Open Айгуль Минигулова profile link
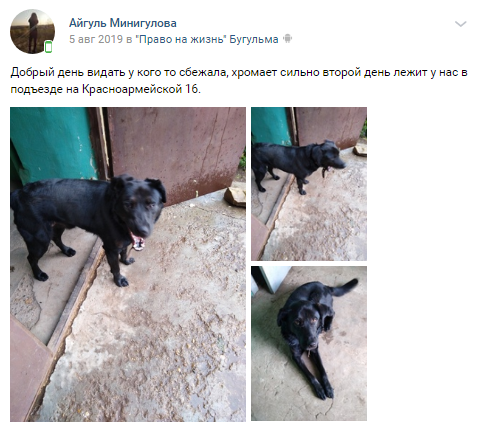The image size is (480, 436). 123,23
